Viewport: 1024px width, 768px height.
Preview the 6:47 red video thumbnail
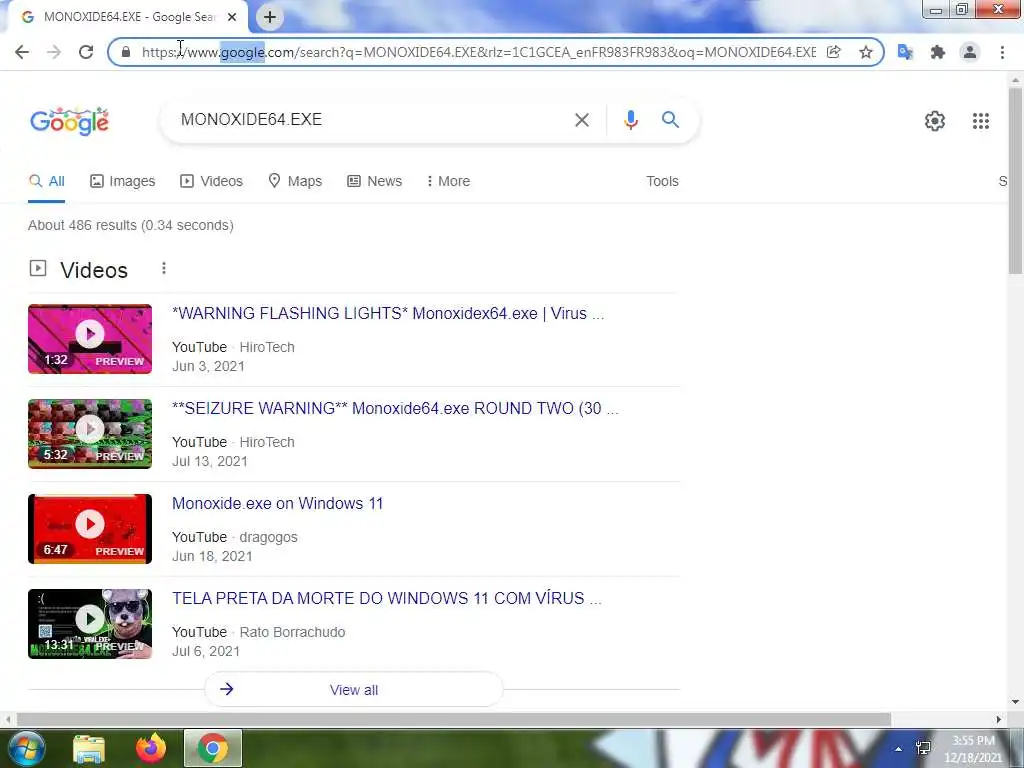point(90,529)
